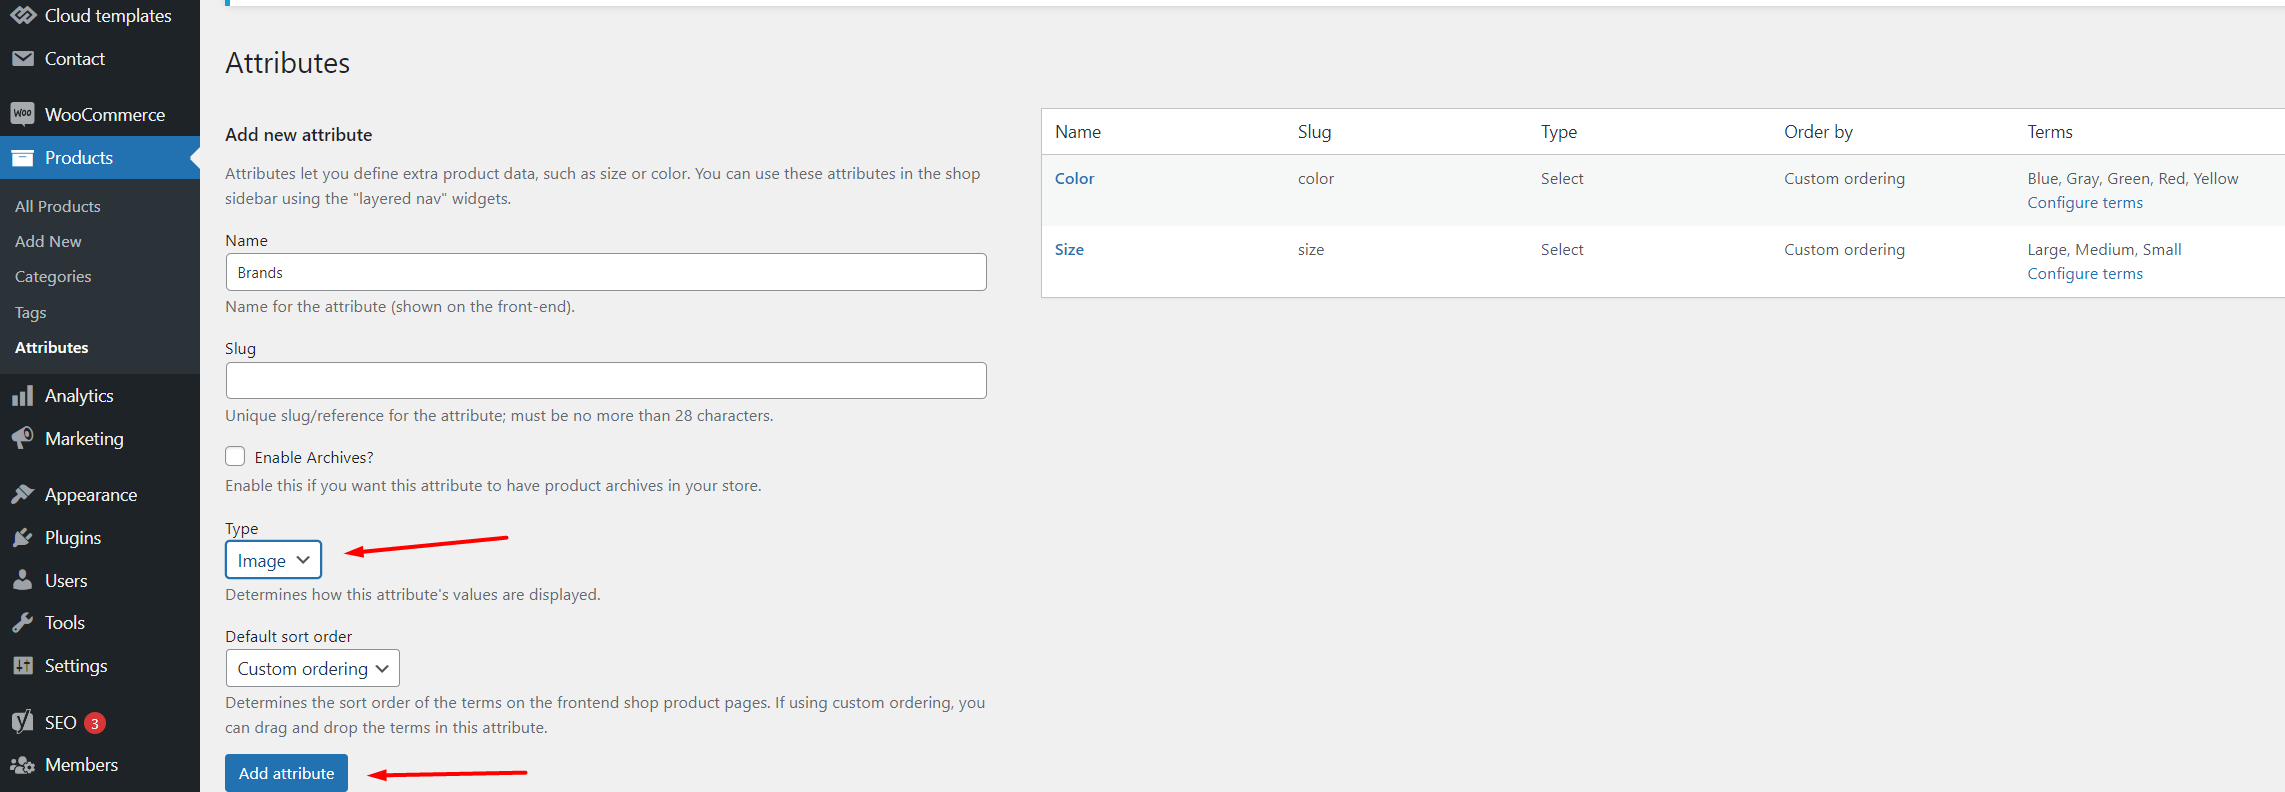The width and height of the screenshot is (2285, 792).
Task: Open the Tools menu
Action: (65, 623)
